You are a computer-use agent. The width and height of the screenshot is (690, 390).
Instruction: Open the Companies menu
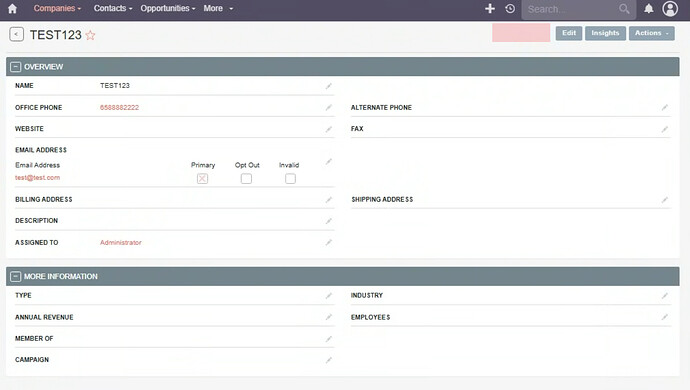pyautogui.click(x=57, y=8)
